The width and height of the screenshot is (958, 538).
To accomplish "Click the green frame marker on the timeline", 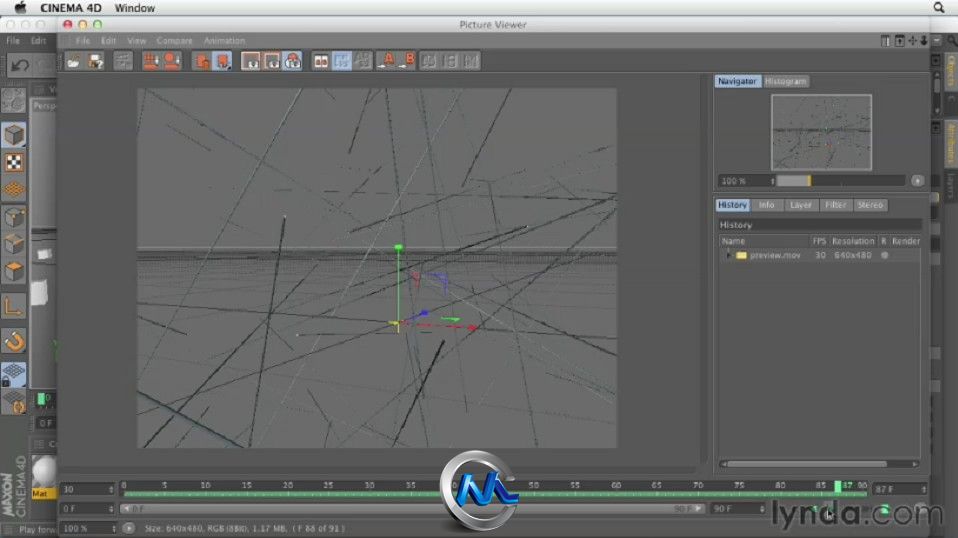I will [838, 486].
